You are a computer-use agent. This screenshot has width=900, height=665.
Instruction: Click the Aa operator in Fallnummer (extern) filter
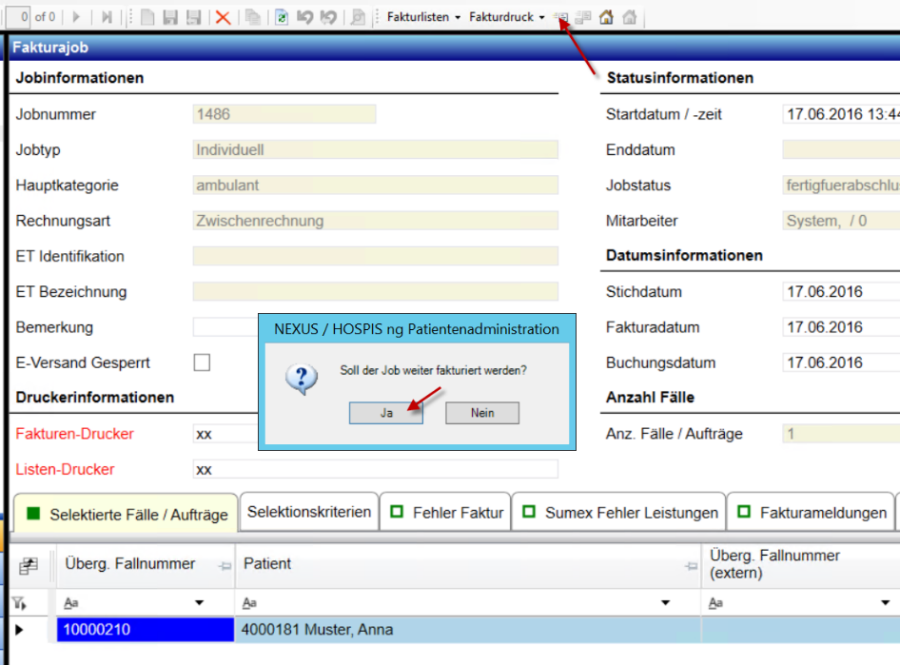click(x=715, y=603)
